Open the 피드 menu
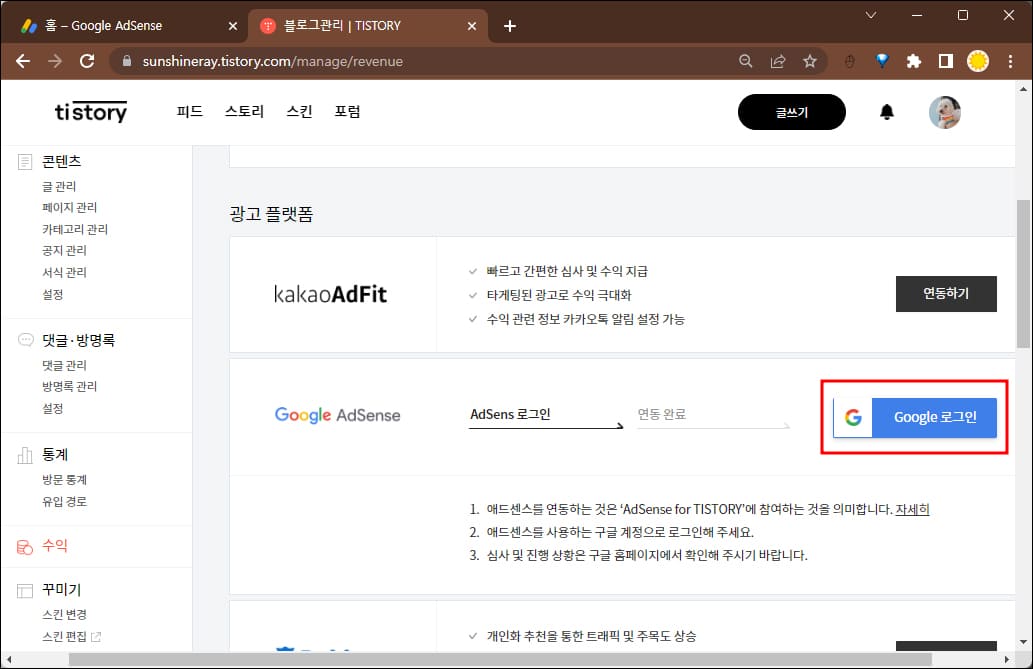 coord(190,111)
